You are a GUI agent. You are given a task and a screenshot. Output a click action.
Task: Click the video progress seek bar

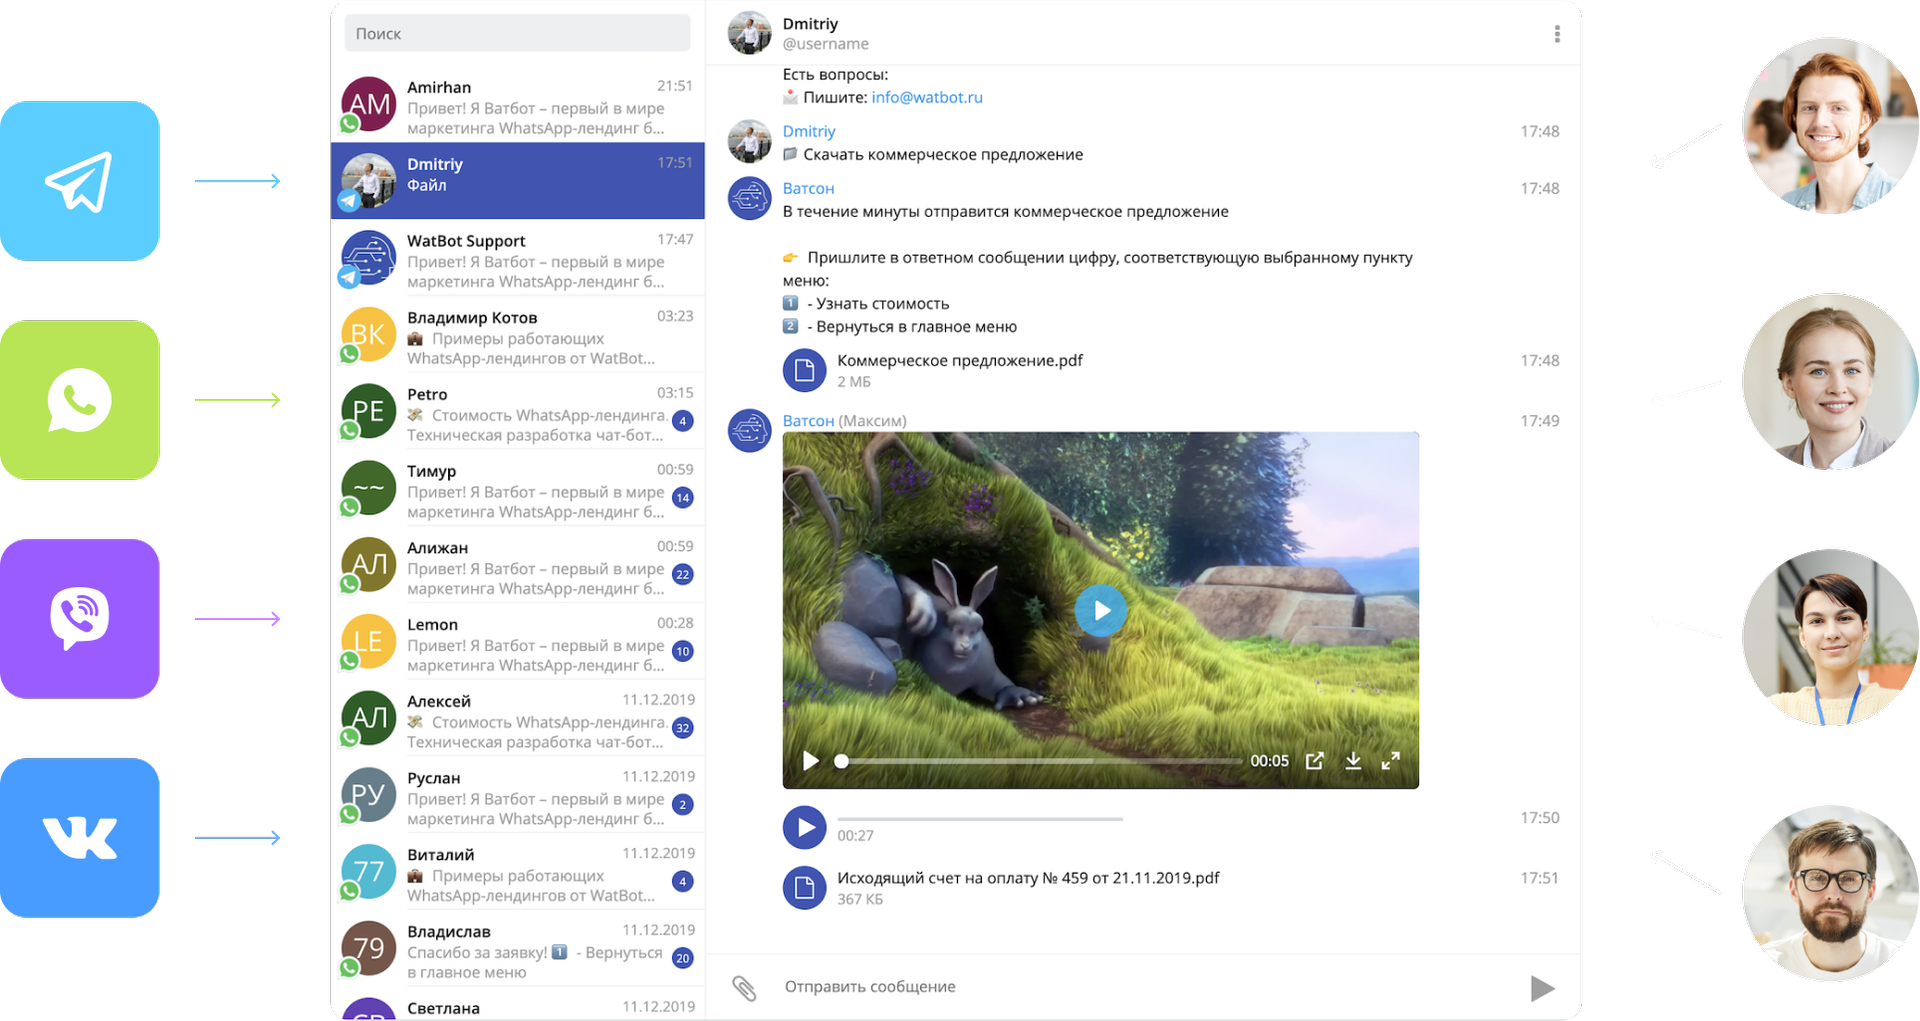1040,761
